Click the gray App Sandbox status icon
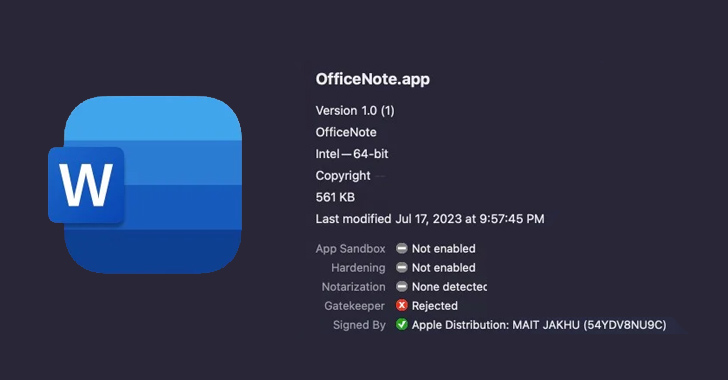 [x=402, y=249]
